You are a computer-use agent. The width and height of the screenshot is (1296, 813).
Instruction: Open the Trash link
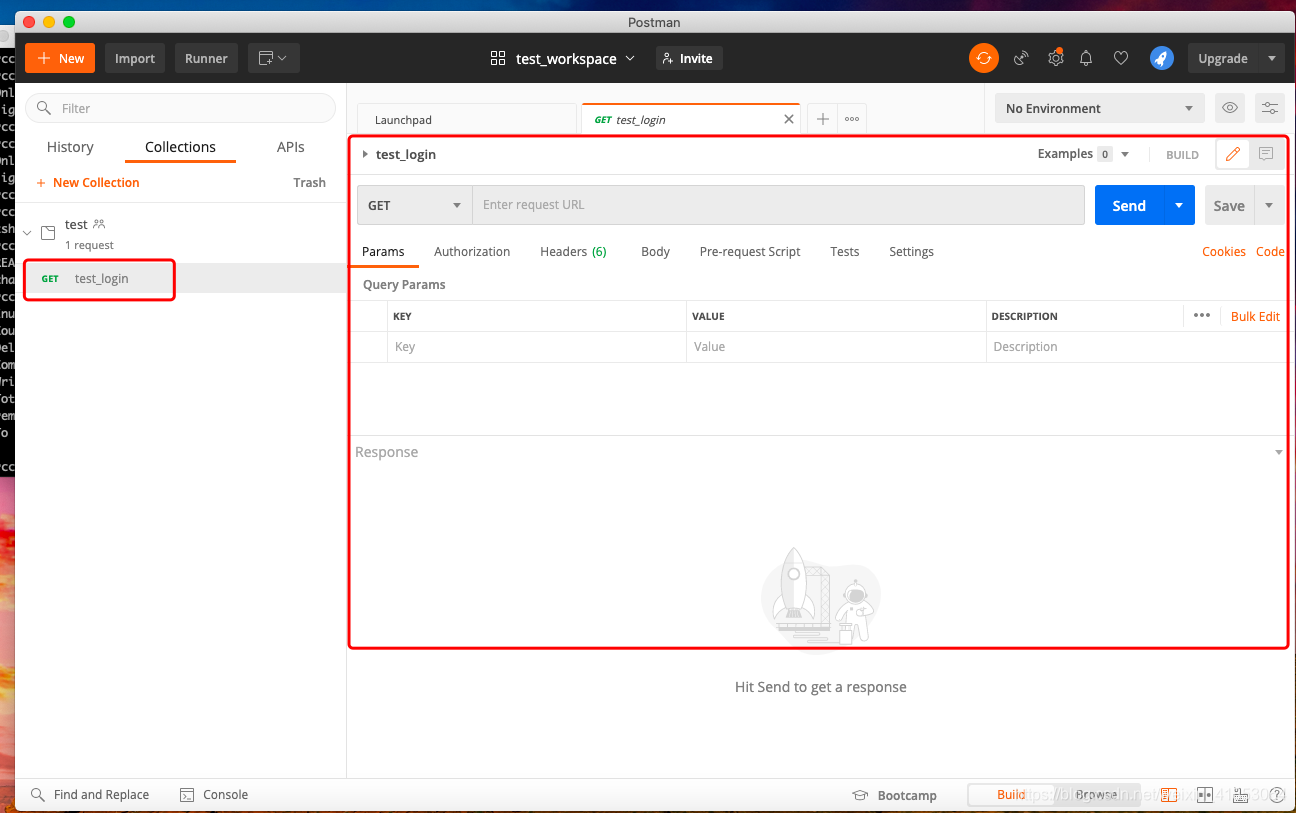point(309,183)
